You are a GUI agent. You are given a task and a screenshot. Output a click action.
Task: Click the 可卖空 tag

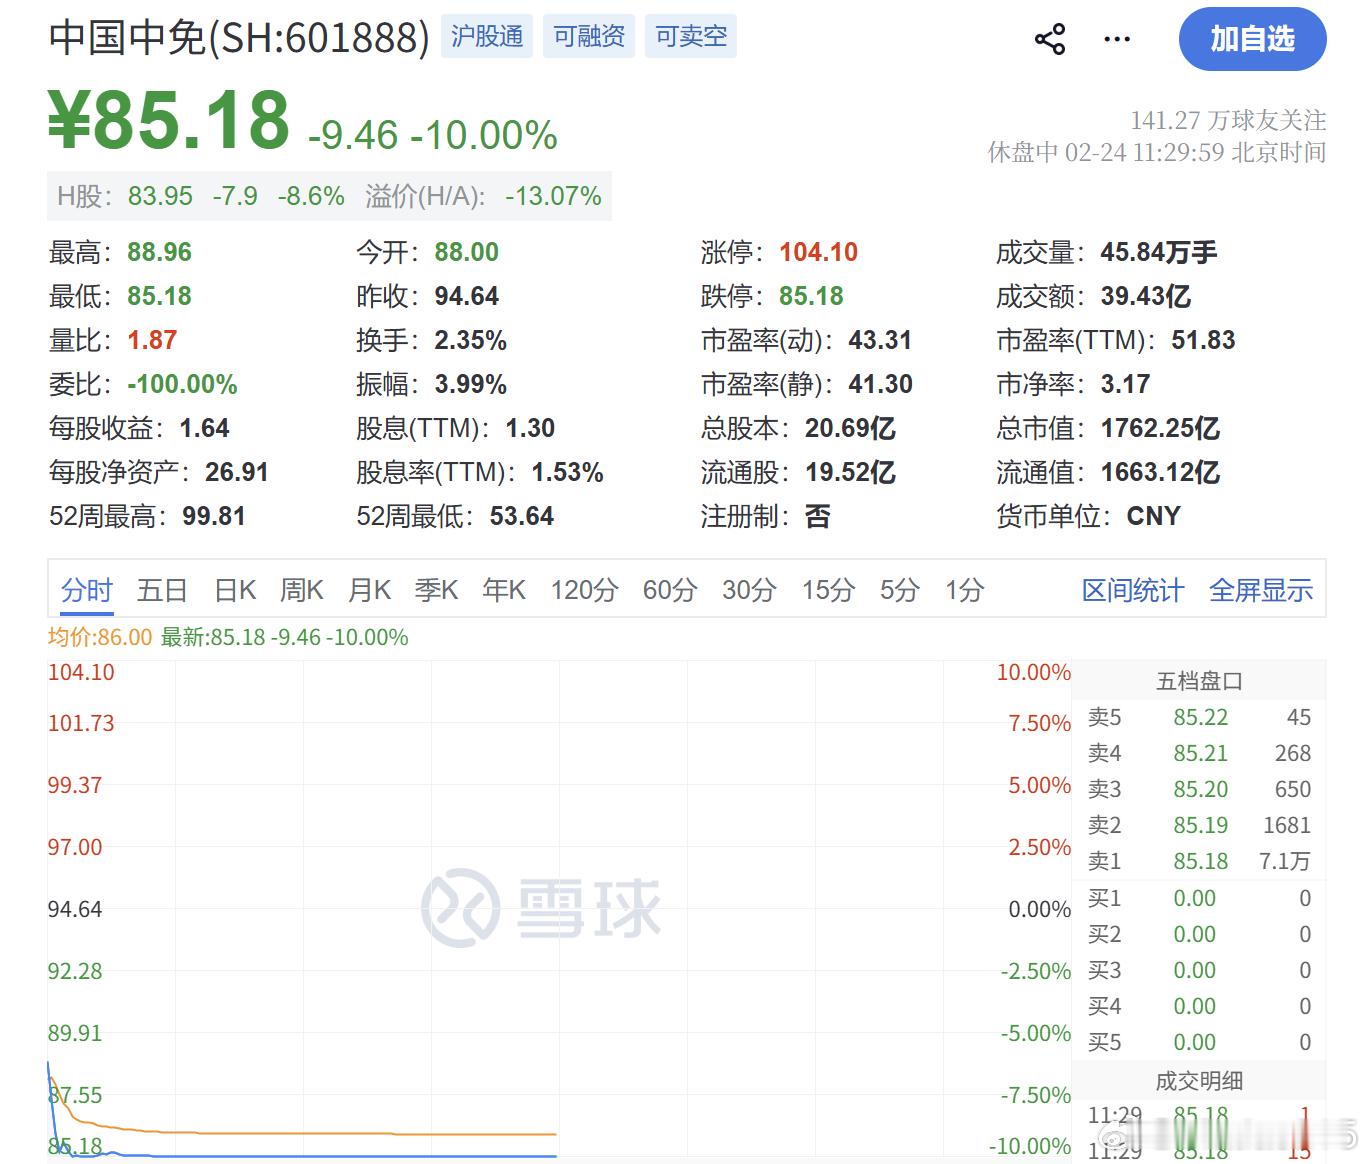691,37
